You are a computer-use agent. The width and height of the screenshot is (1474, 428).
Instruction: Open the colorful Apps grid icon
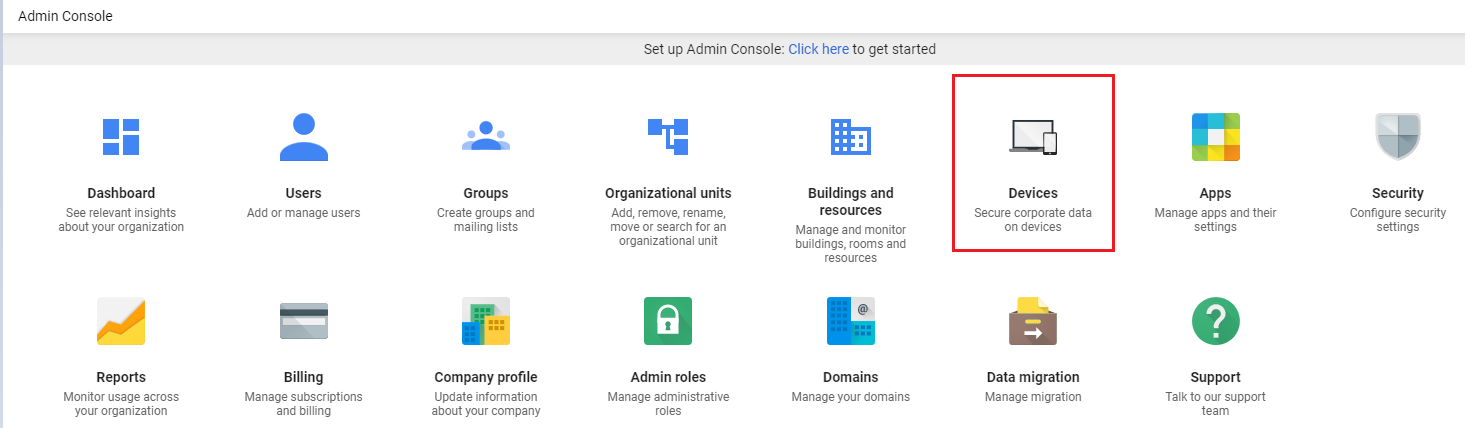coord(1215,137)
